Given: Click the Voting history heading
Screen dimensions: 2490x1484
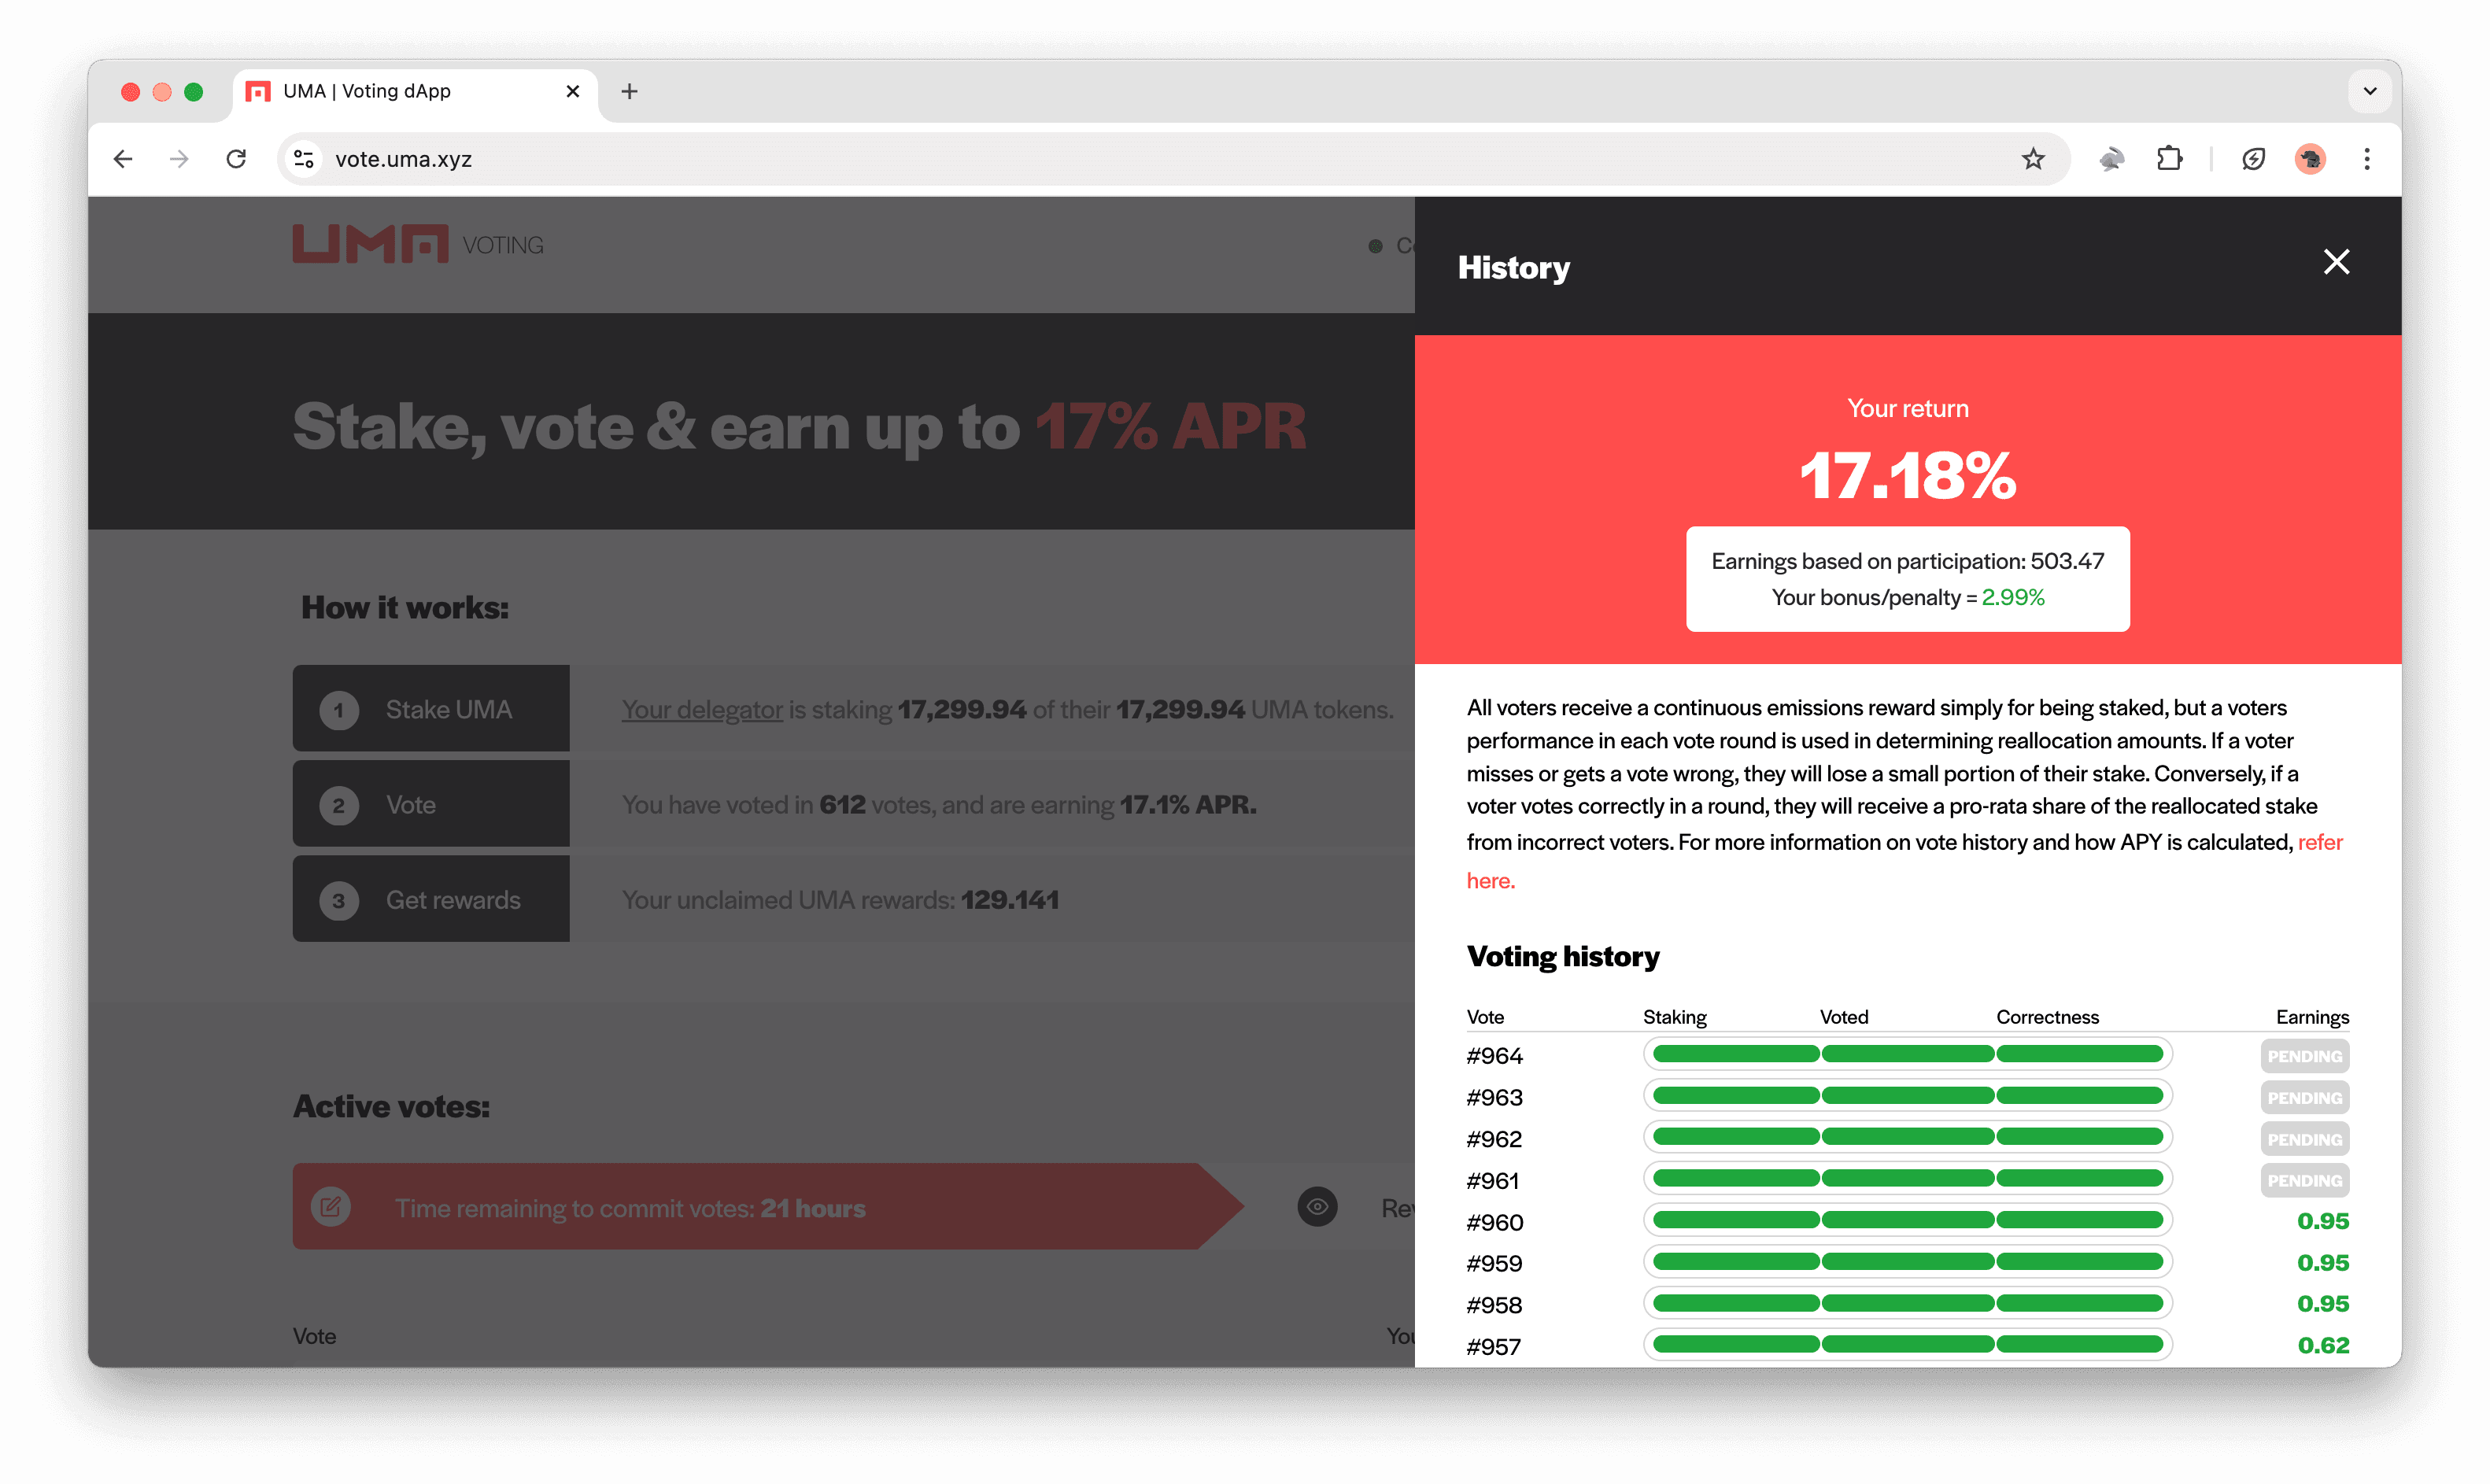Looking at the screenshot, I should pyautogui.click(x=1562, y=956).
